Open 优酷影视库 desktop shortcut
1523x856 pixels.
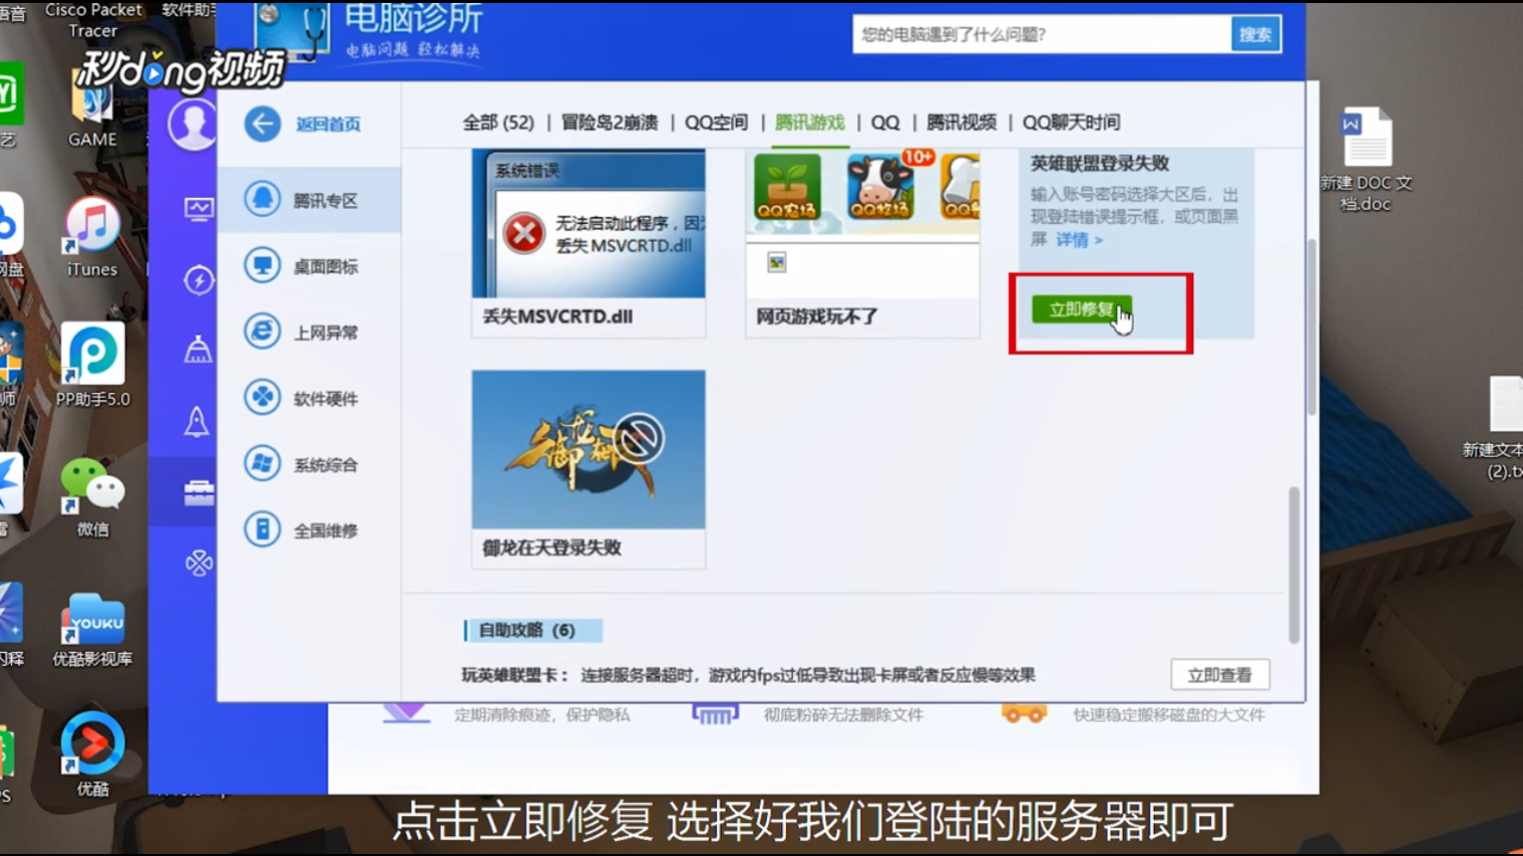click(x=92, y=628)
